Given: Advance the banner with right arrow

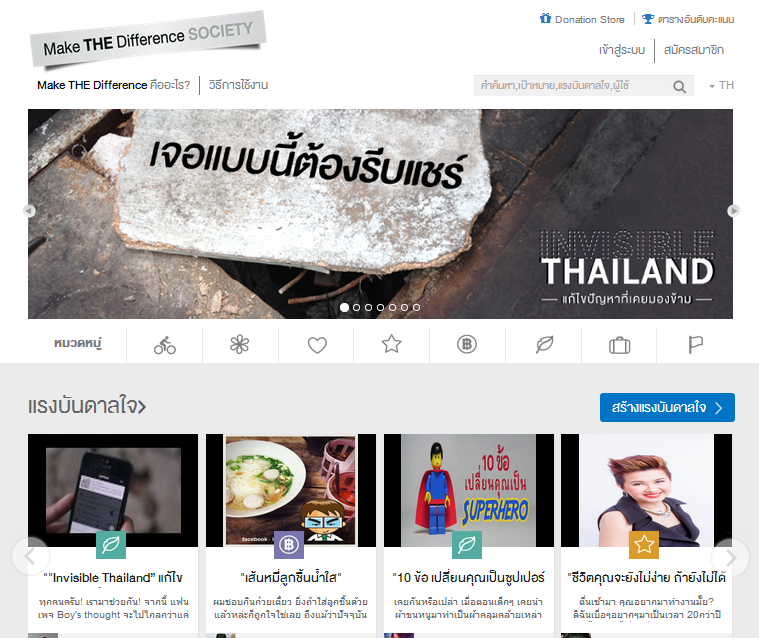Looking at the screenshot, I should 733,211.
